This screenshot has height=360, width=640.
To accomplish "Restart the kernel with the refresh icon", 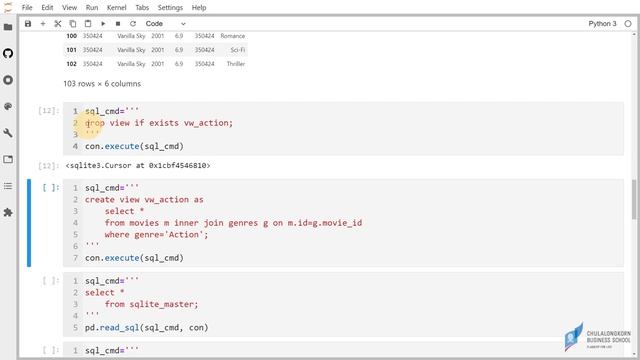I will [133, 24].
